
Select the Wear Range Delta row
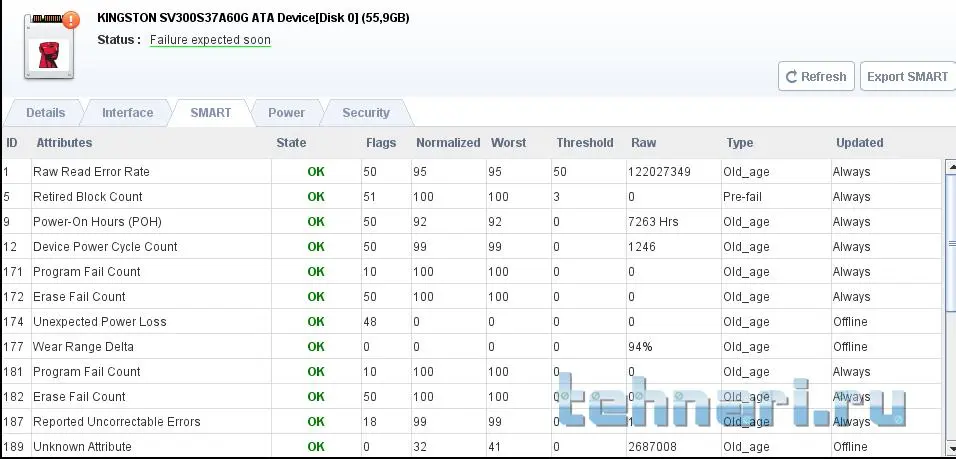473,347
